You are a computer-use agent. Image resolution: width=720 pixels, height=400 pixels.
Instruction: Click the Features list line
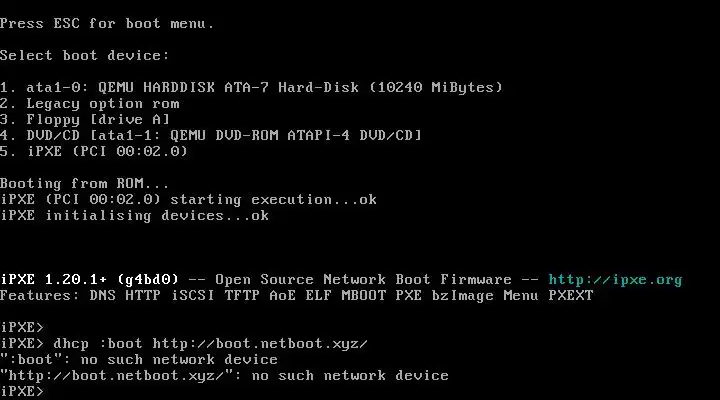click(x=296, y=296)
